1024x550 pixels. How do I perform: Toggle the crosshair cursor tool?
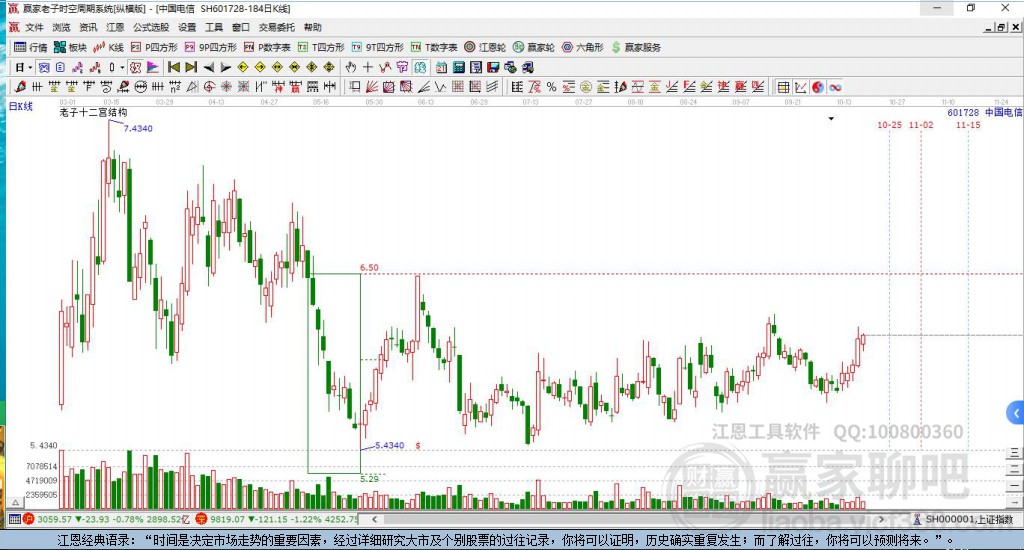click(368, 67)
